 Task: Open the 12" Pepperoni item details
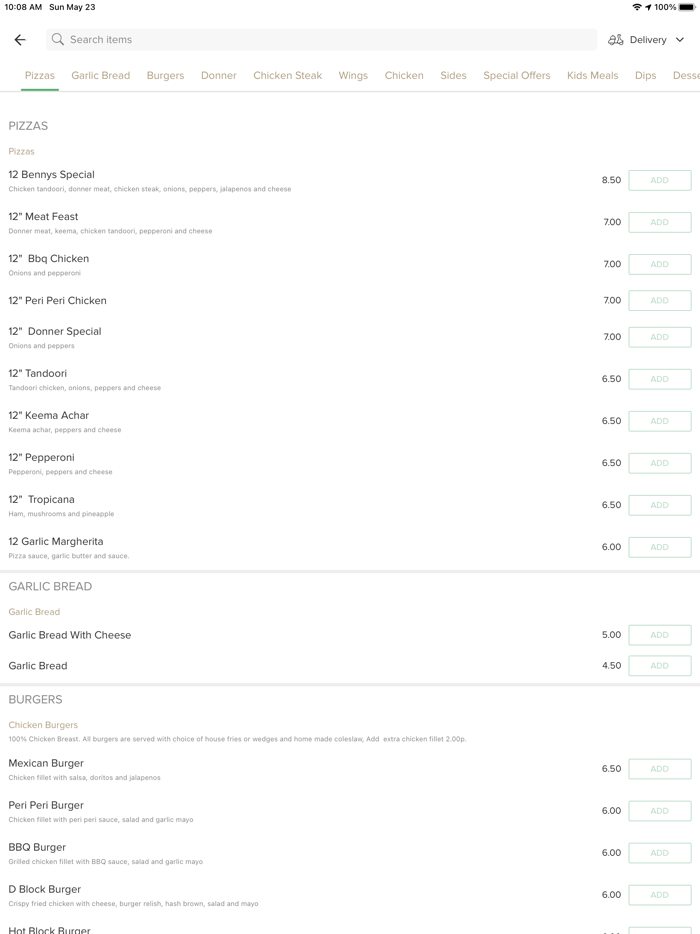(42, 458)
